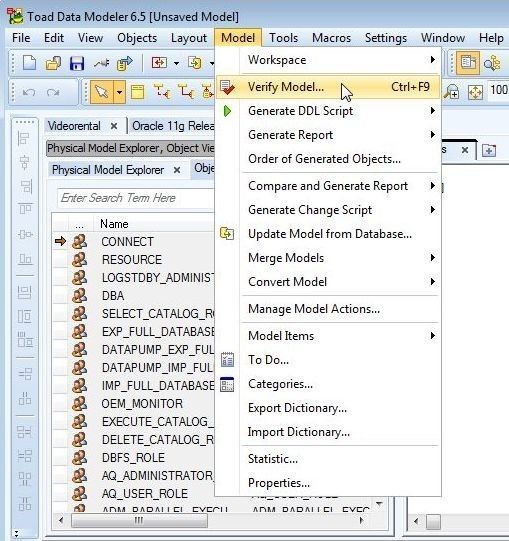Click the add new workspace tab icon
Image resolution: width=509 pixels, height=541 pixels.
pos(489,150)
